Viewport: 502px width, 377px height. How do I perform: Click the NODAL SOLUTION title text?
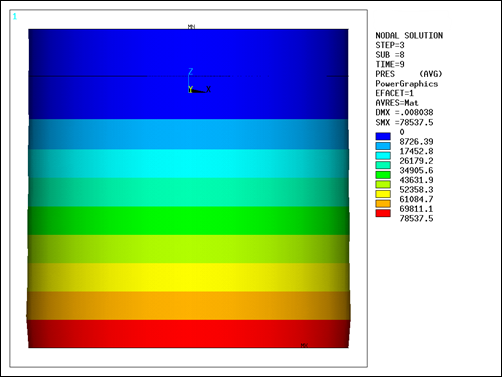[x=409, y=35]
